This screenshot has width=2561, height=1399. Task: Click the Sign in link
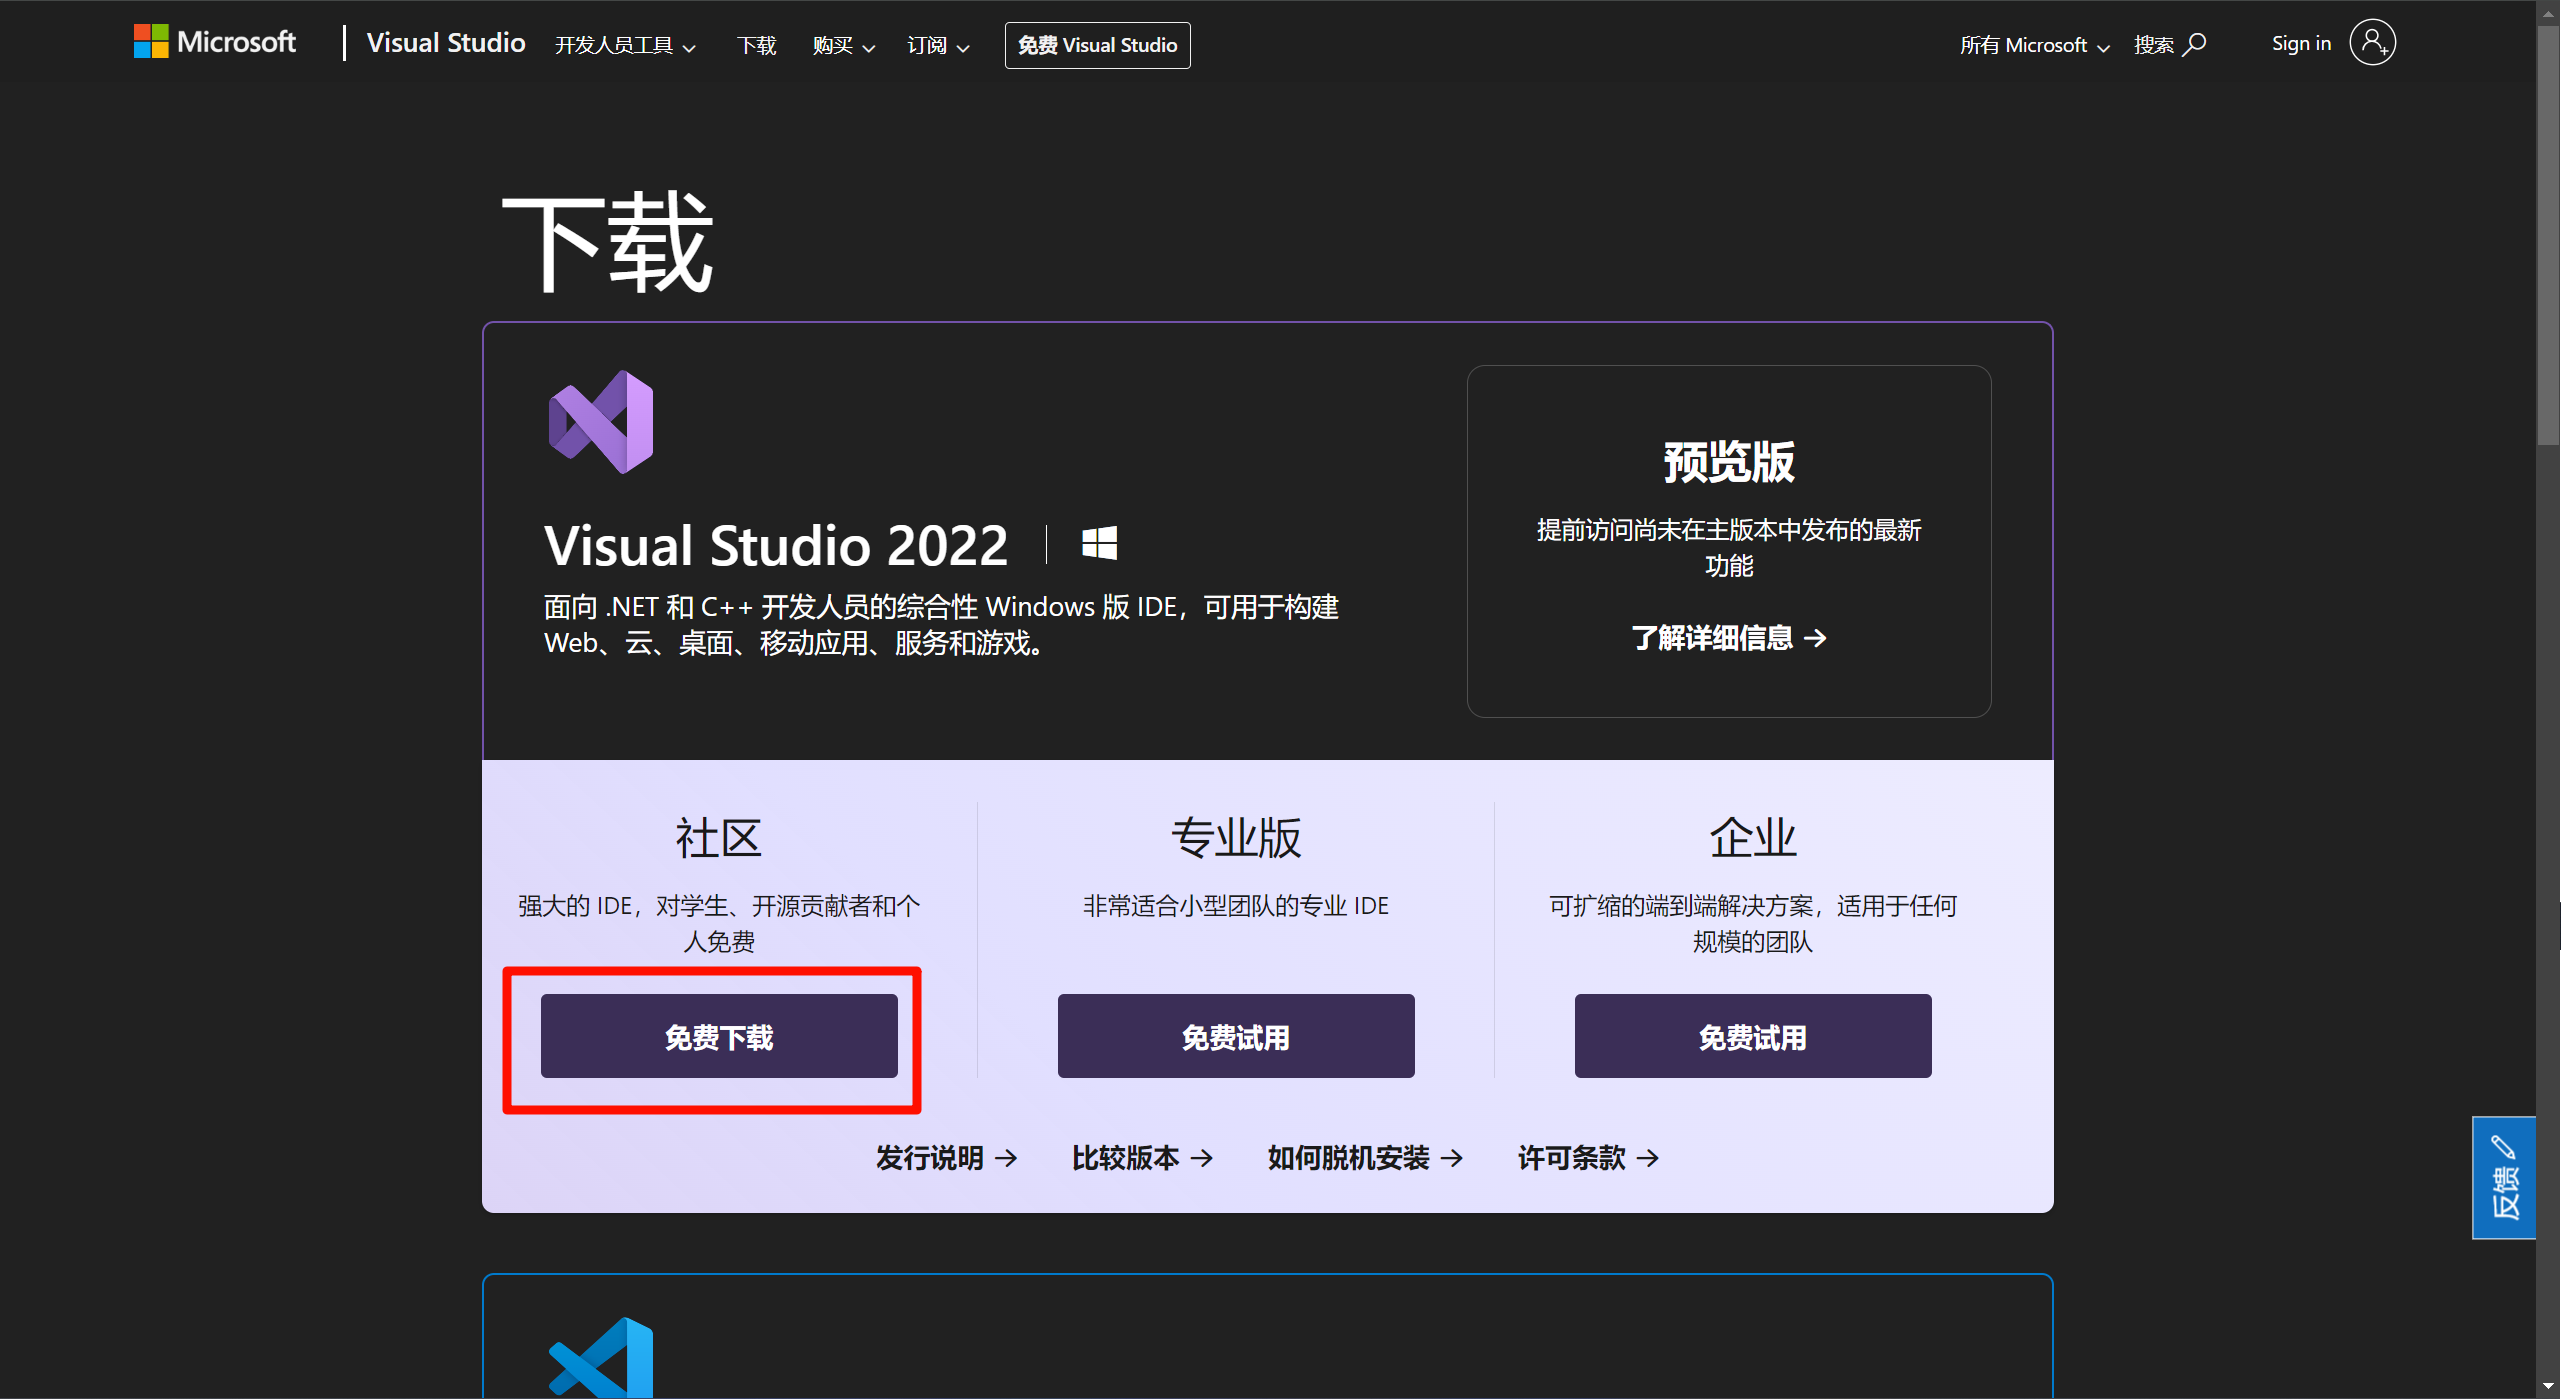[2301, 43]
